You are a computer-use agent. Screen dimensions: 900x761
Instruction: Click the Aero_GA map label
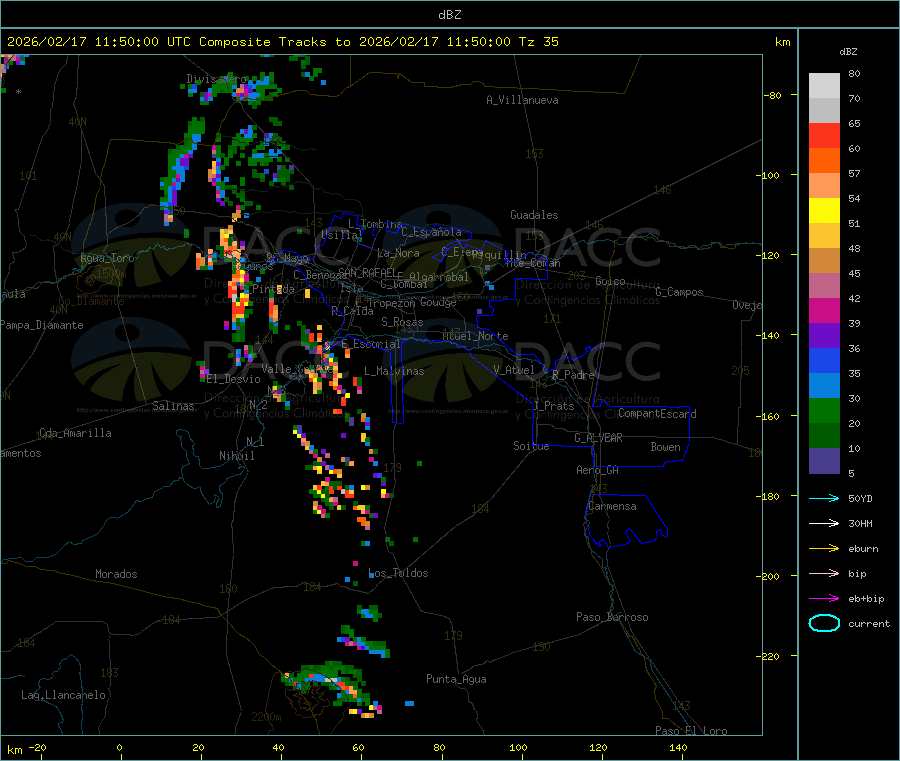tap(598, 470)
